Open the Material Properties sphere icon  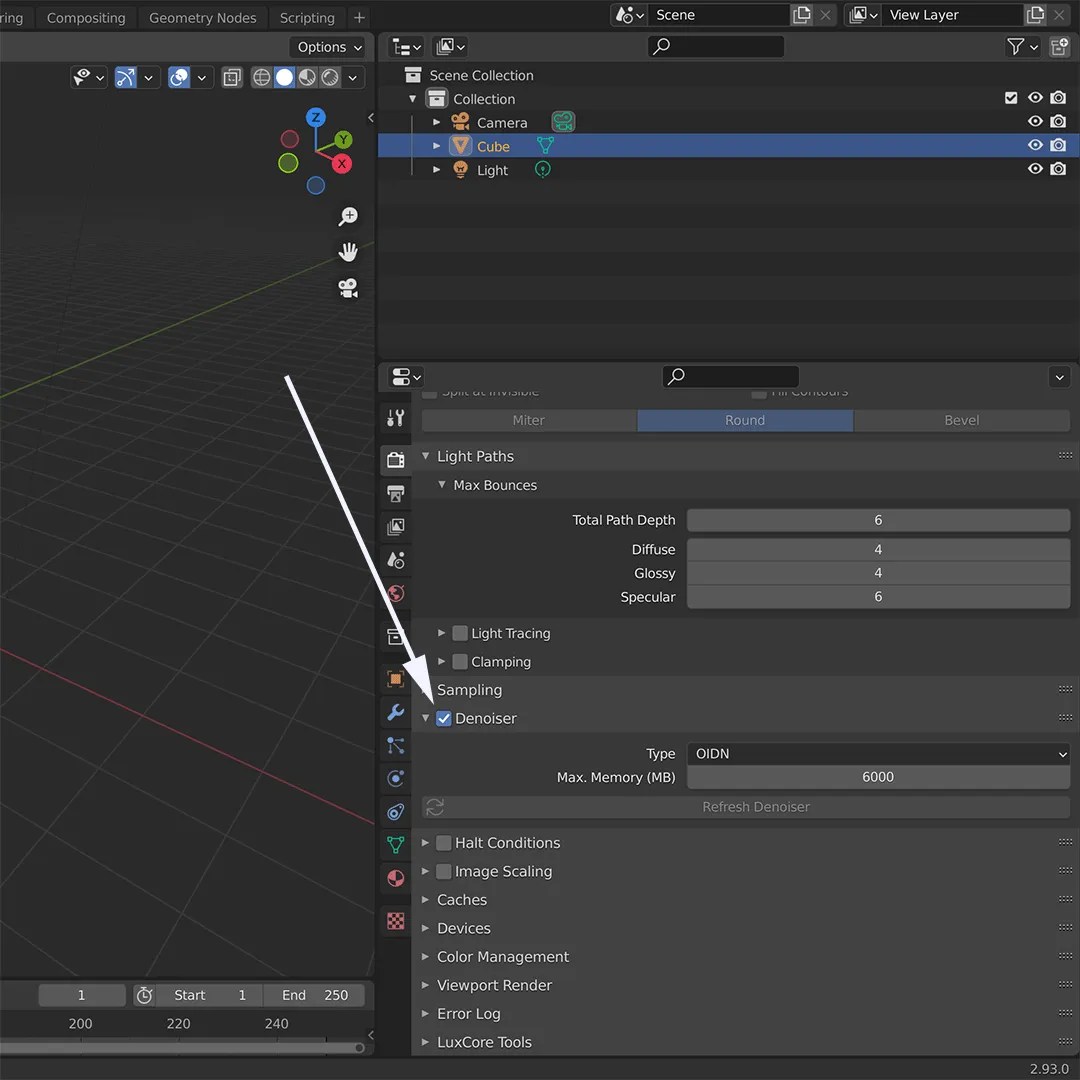coord(395,878)
